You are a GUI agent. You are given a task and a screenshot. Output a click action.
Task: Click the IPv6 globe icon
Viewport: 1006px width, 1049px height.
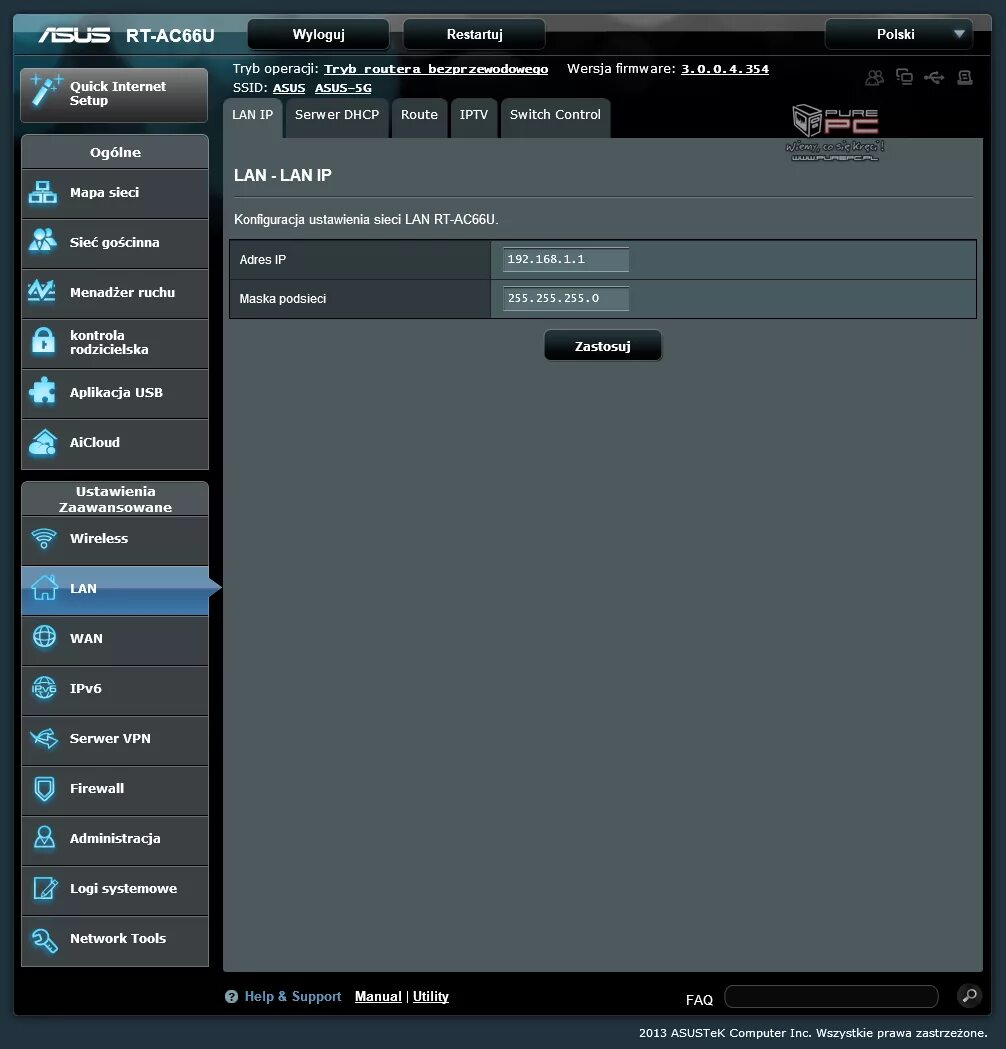[44, 687]
